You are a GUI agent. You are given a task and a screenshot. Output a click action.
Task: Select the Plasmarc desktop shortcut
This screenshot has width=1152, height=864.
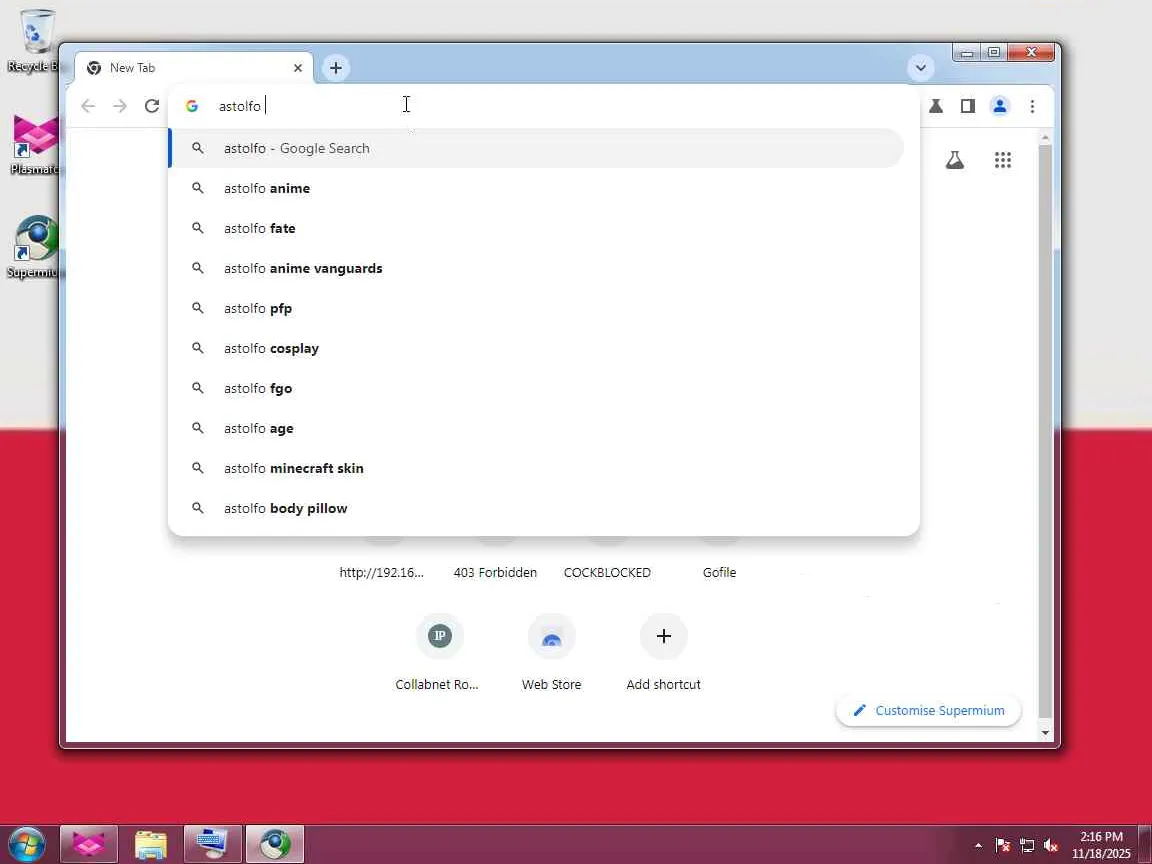coord(34,144)
